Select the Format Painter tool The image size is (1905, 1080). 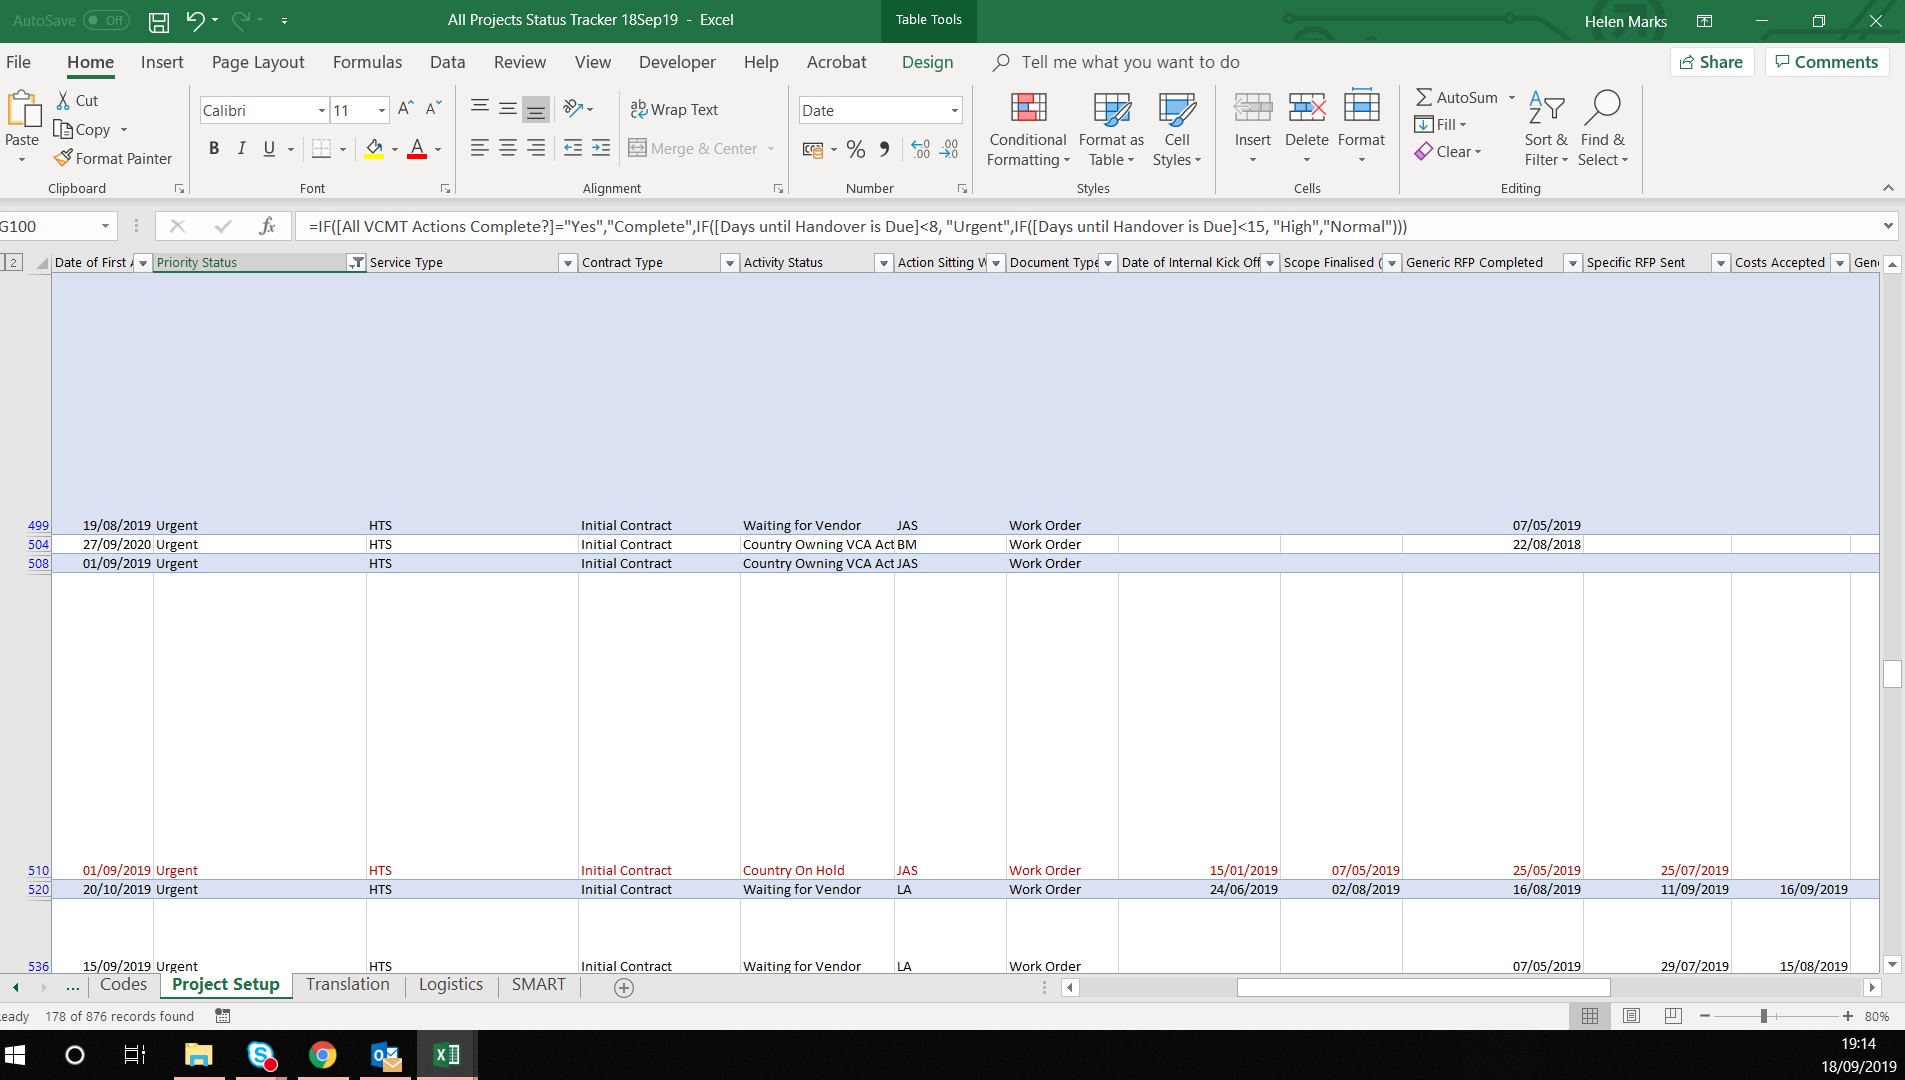click(x=113, y=158)
